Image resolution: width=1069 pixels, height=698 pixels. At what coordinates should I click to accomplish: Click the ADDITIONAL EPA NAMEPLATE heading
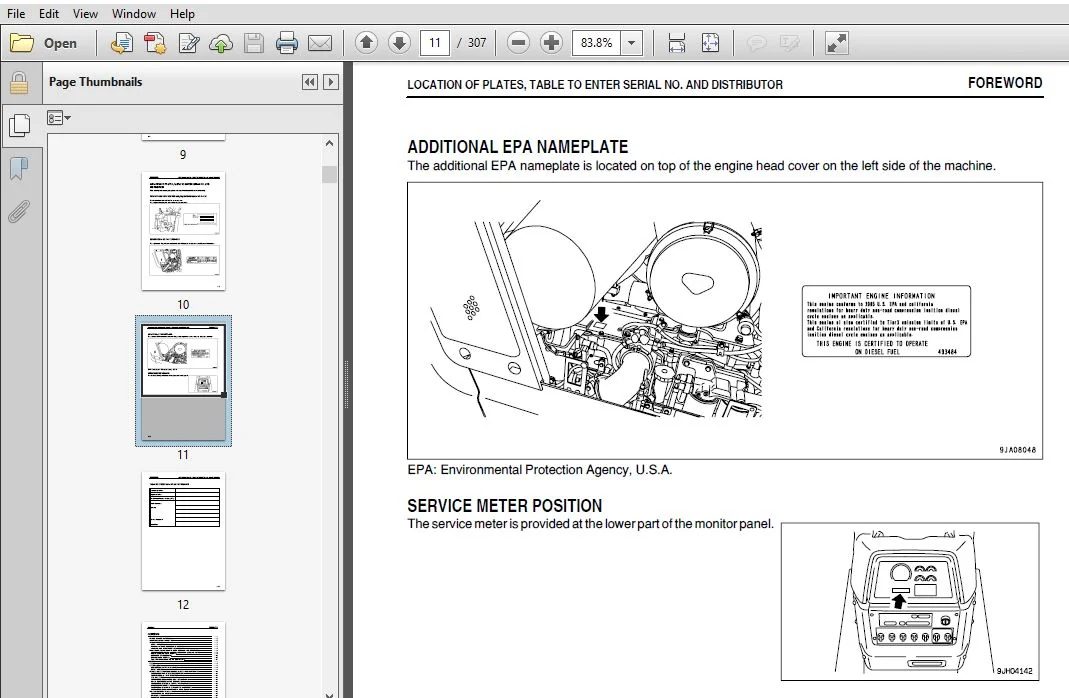517,147
